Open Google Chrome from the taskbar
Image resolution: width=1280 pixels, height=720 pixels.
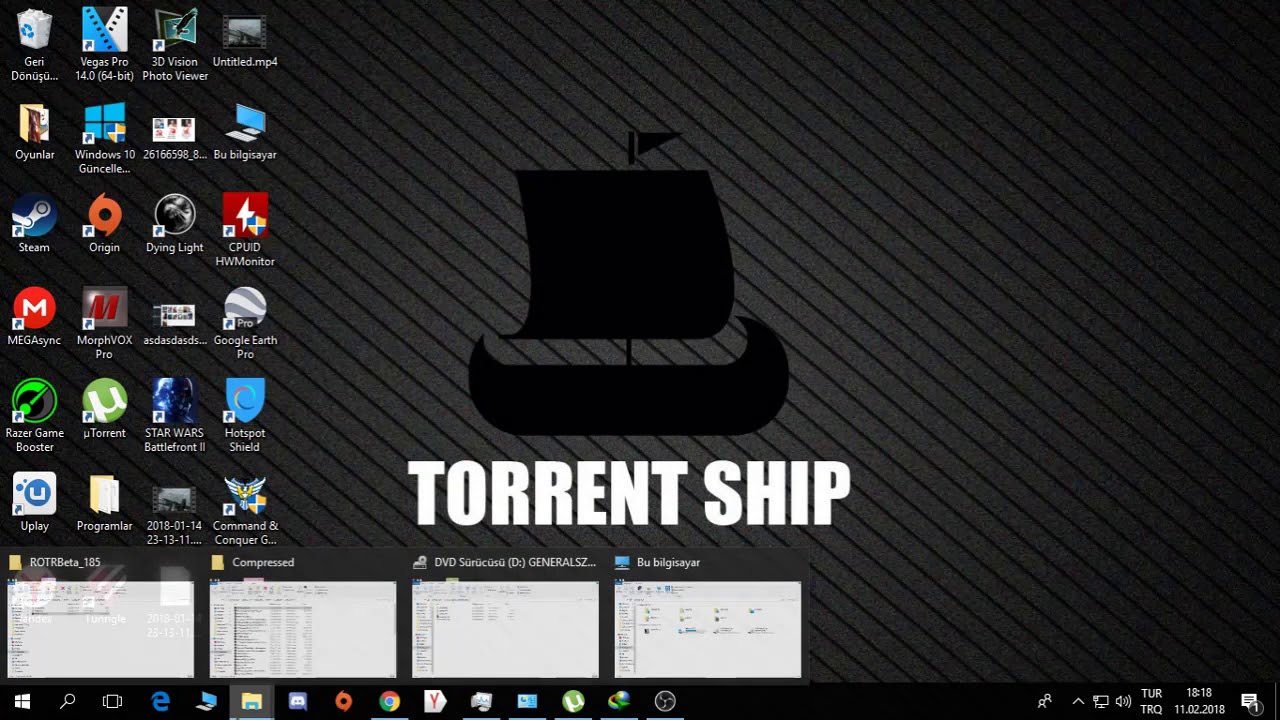click(x=390, y=702)
